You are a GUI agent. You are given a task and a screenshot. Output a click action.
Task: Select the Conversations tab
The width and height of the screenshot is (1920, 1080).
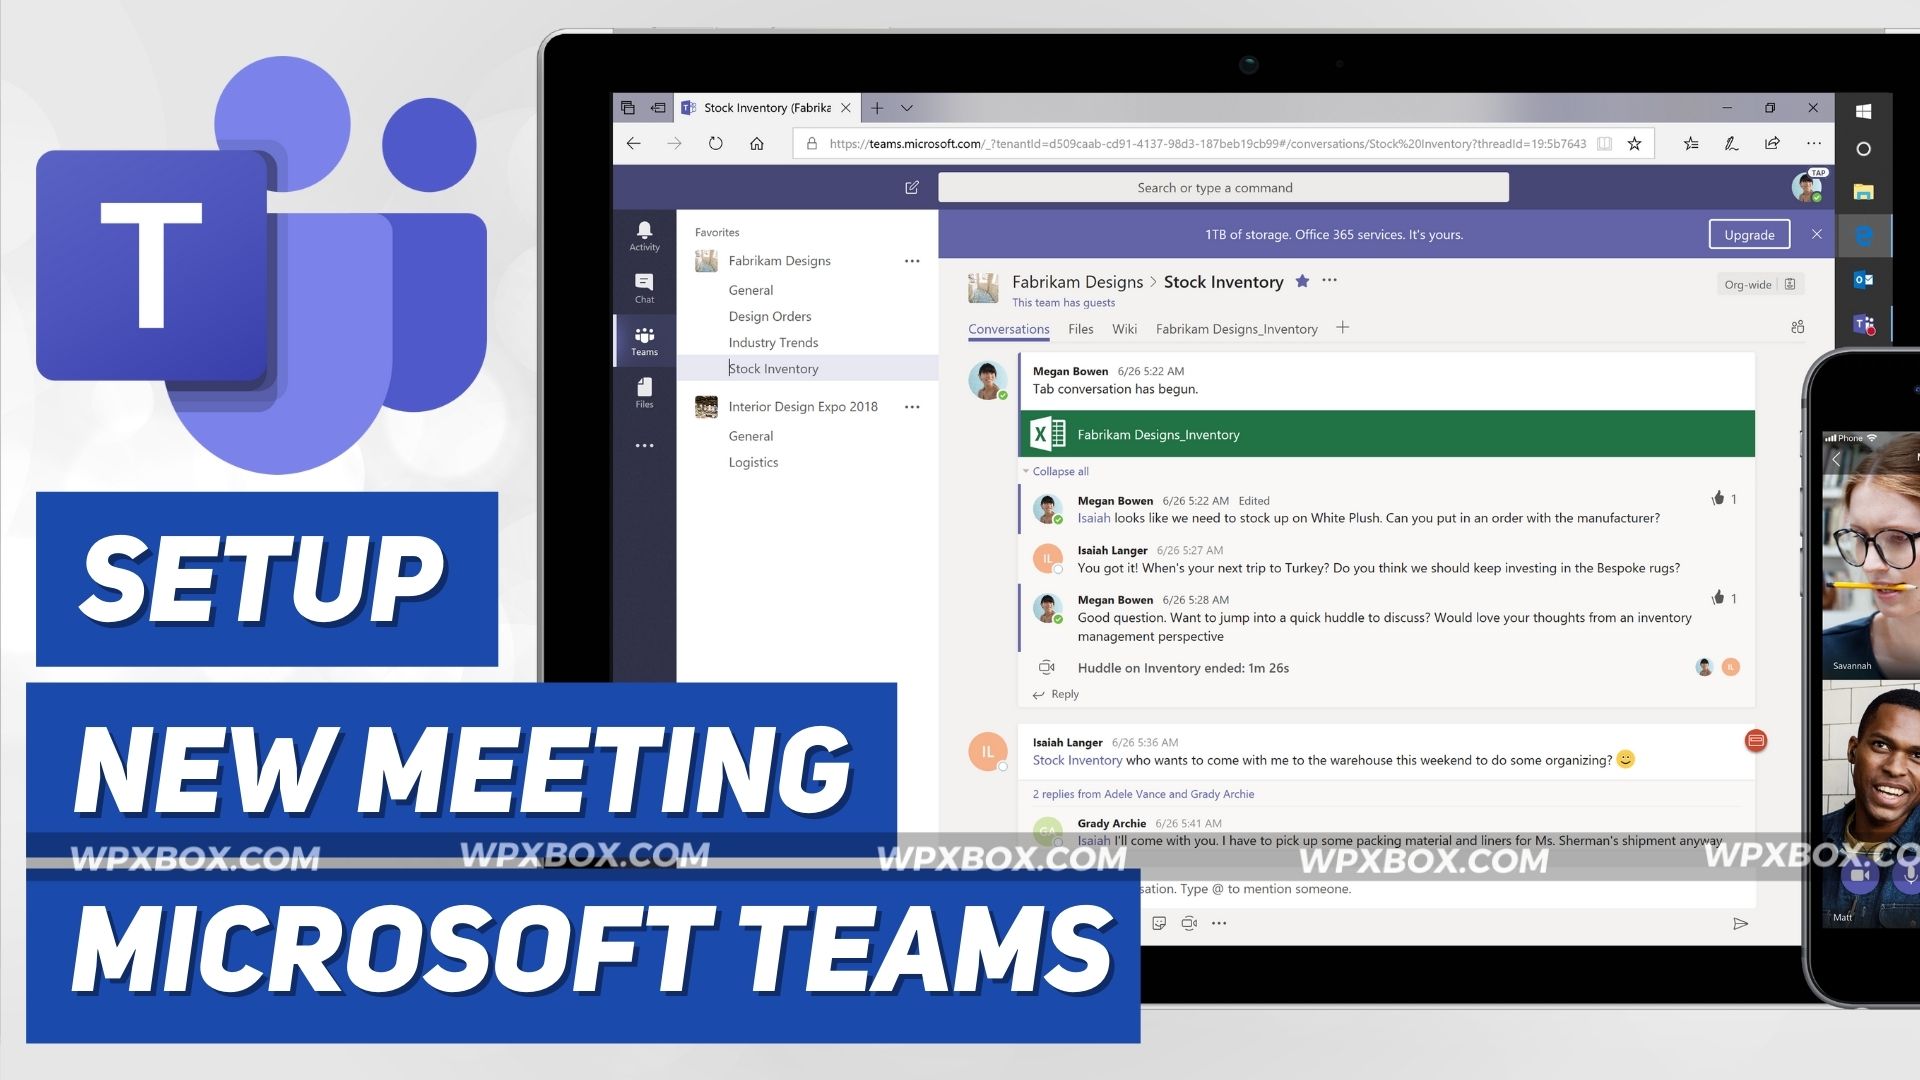tap(1007, 327)
